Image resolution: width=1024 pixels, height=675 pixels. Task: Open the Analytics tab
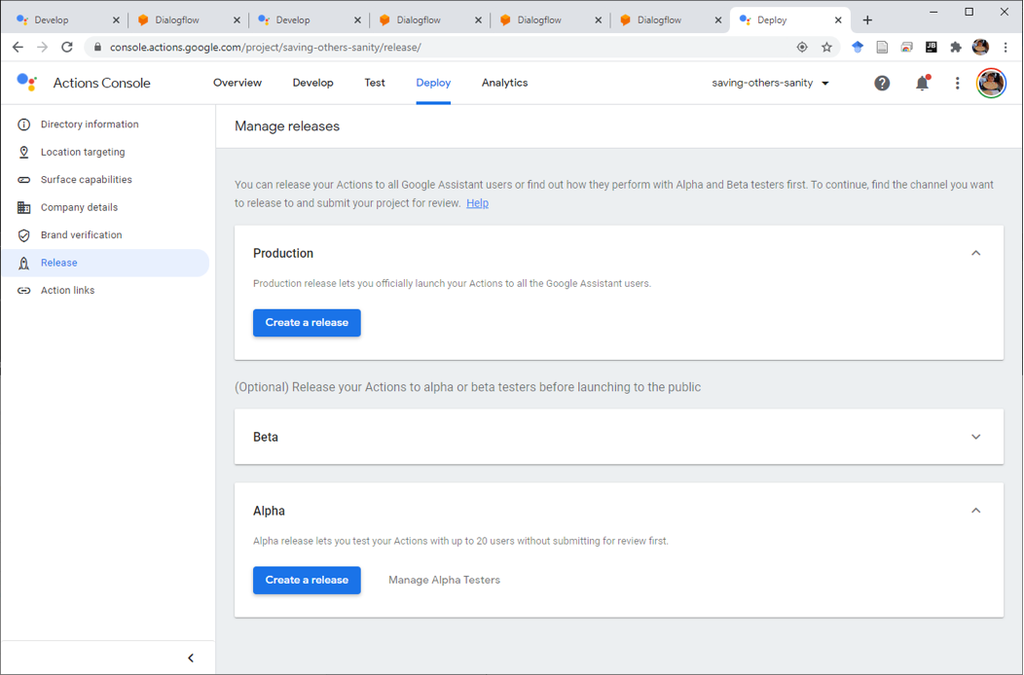pos(505,83)
